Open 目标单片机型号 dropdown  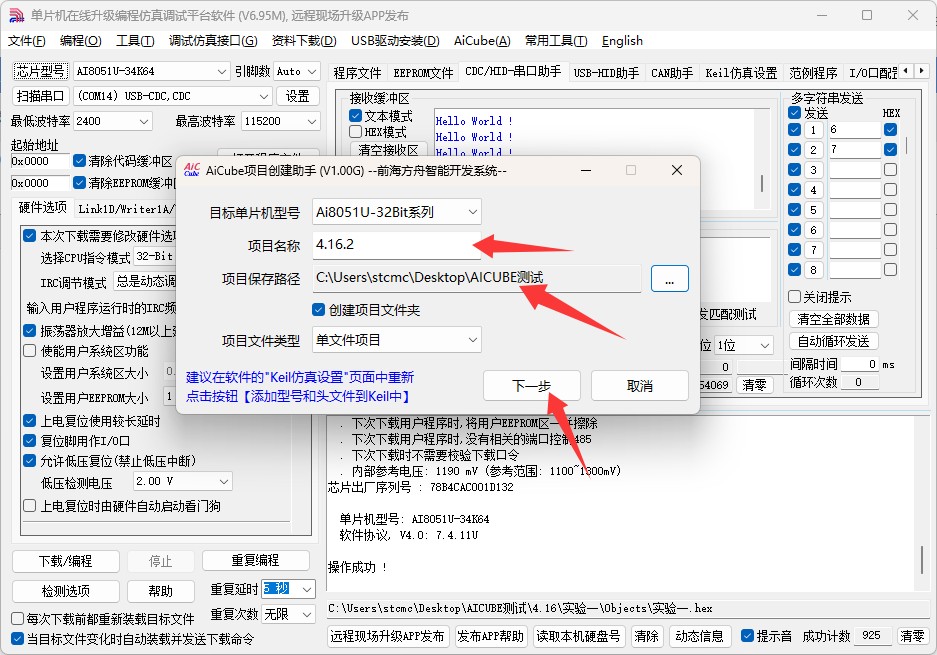click(397, 212)
